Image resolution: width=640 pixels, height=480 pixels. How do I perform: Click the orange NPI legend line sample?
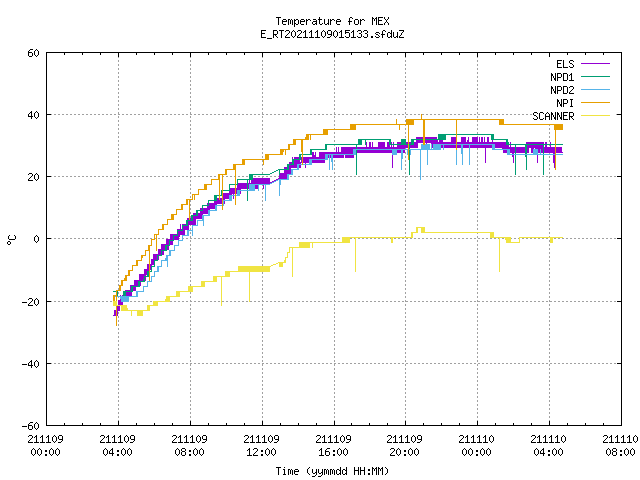coord(595,103)
